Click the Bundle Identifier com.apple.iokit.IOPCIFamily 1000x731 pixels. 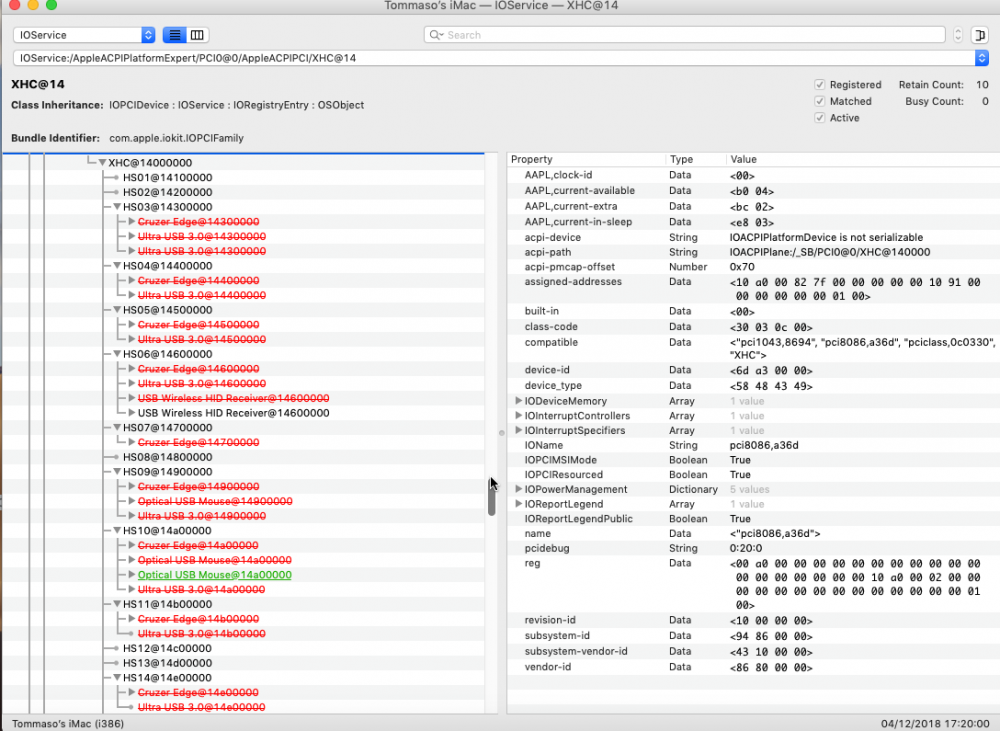click(x=177, y=138)
